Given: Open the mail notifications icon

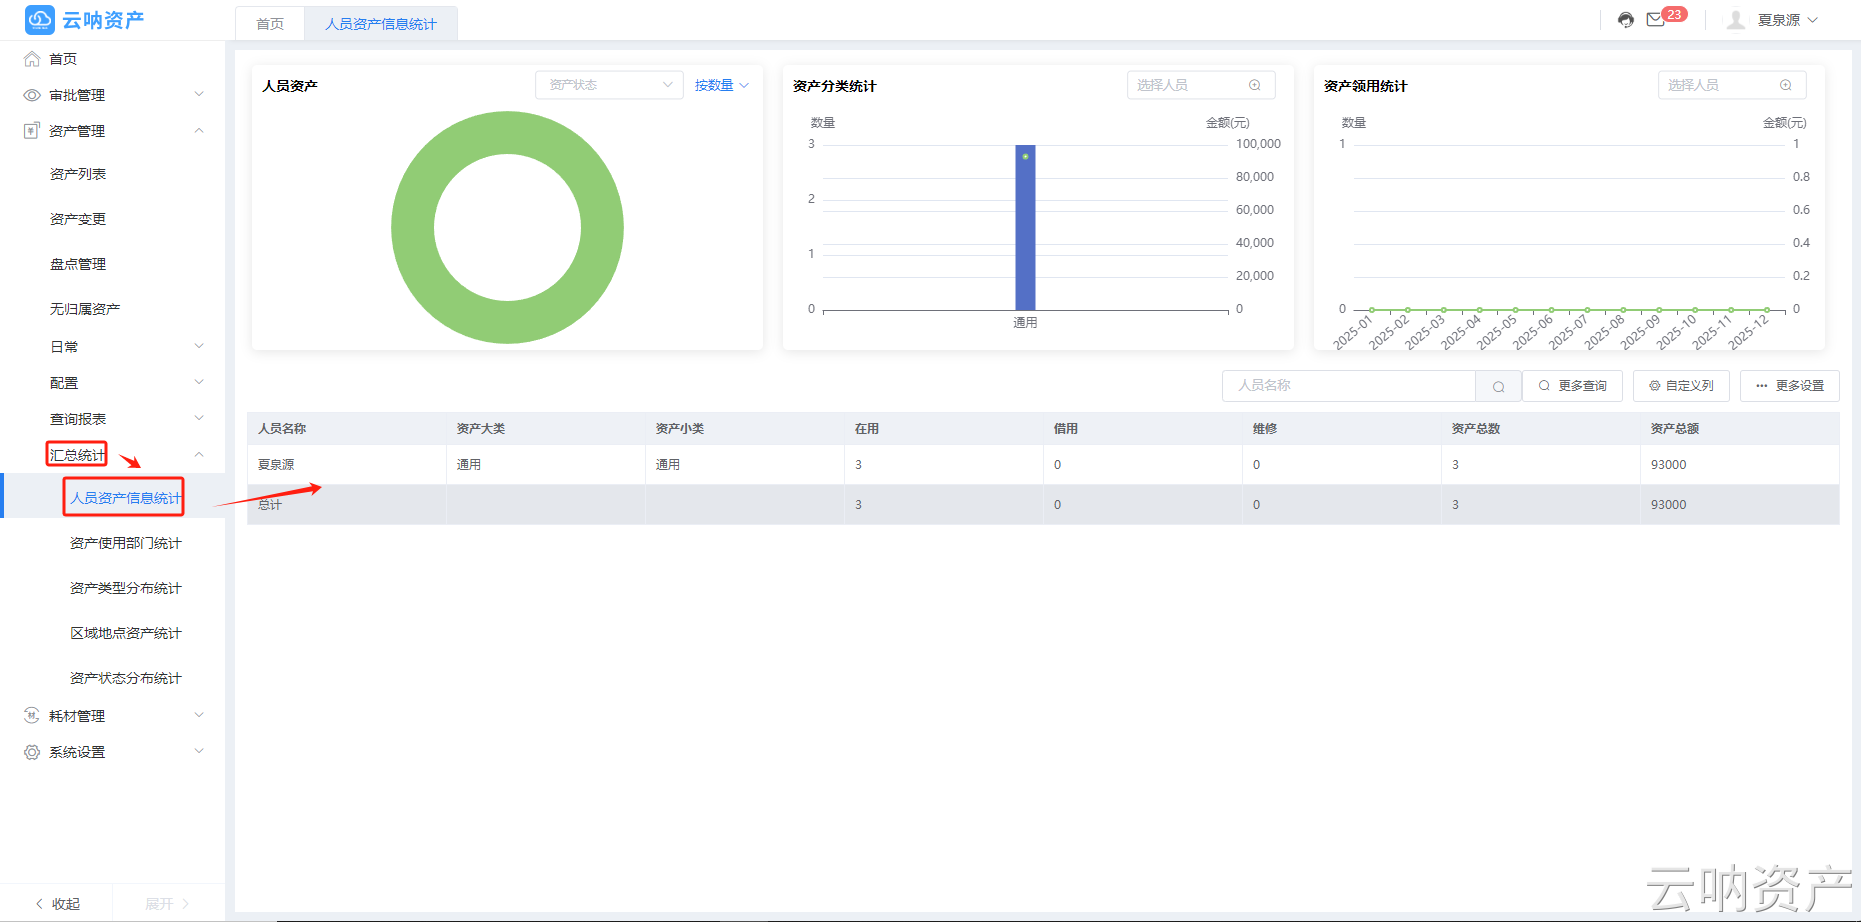Looking at the screenshot, I should pos(1656,20).
